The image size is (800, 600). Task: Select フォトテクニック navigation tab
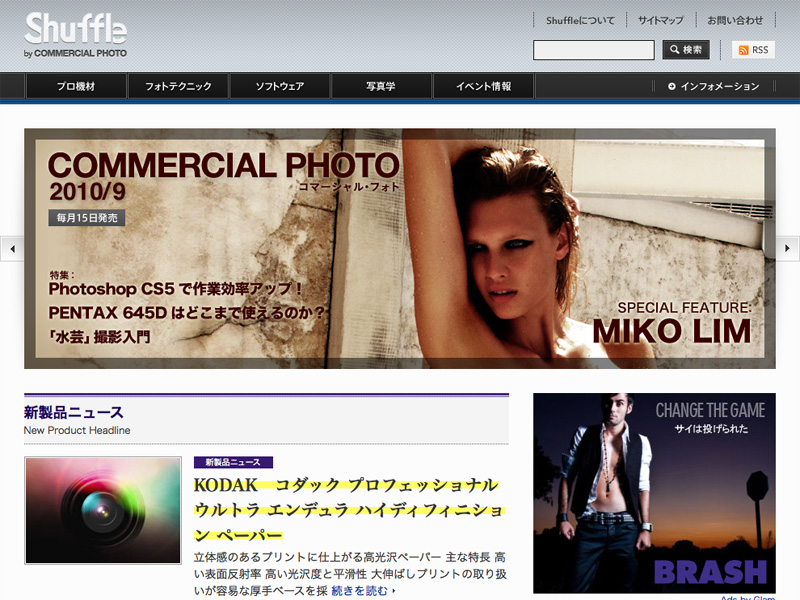(x=178, y=86)
